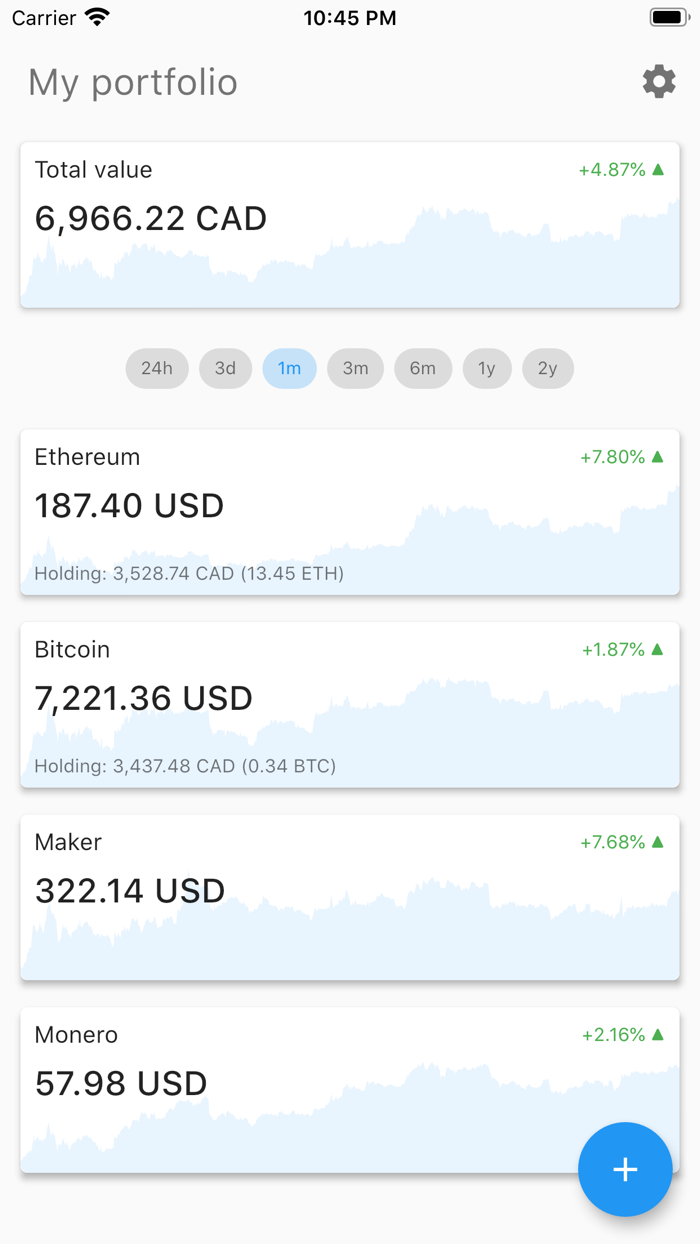Click the Ethereum holding amount text
Image resolution: width=700 pixels, height=1244 pixels.
[x=190, y=573]
